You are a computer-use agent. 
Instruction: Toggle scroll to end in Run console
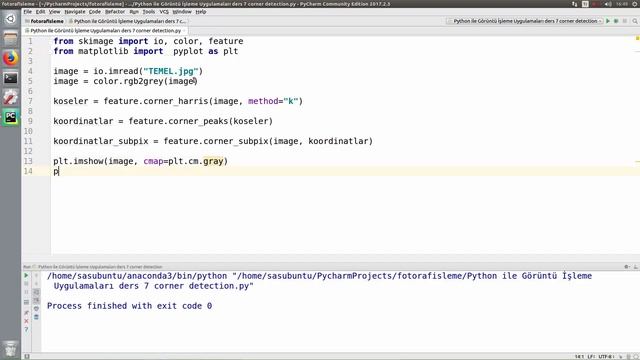[x=36, y=300]
